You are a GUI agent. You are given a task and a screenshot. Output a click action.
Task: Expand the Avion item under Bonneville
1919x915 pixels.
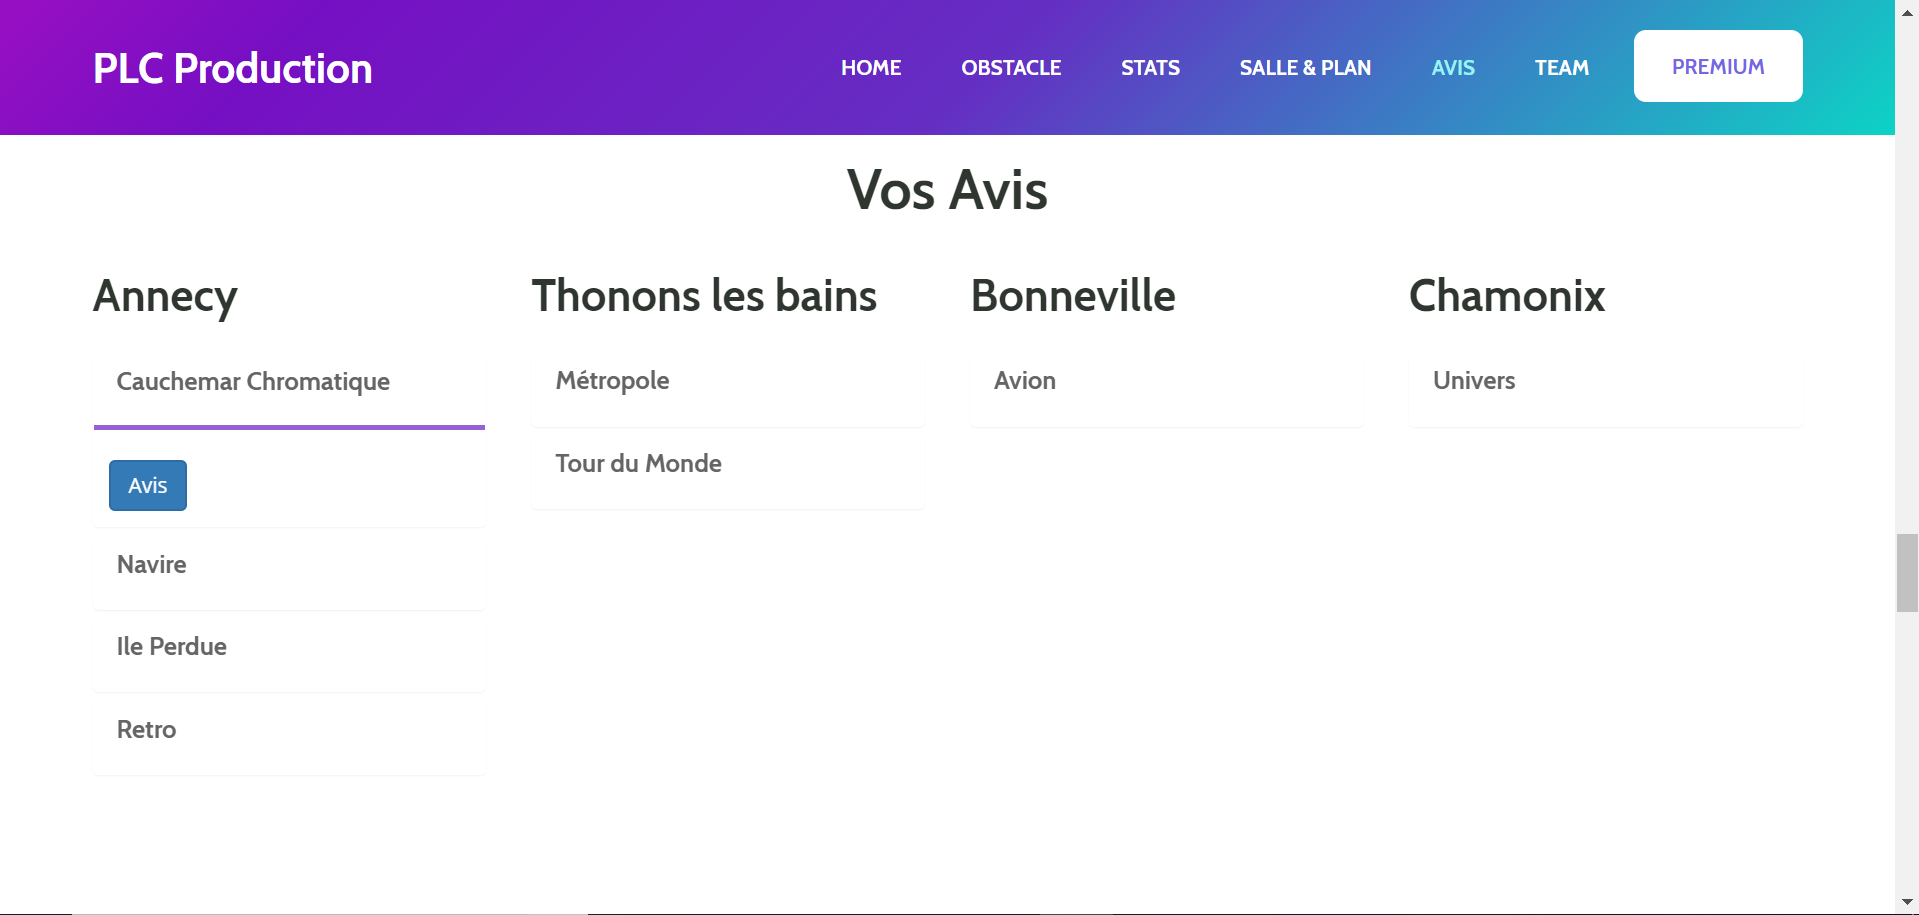1167,381
